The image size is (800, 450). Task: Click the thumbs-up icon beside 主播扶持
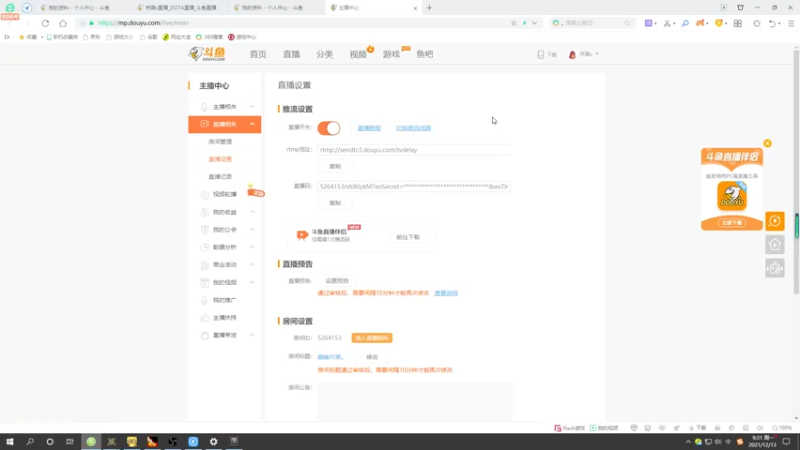click(x=204, y=318)
